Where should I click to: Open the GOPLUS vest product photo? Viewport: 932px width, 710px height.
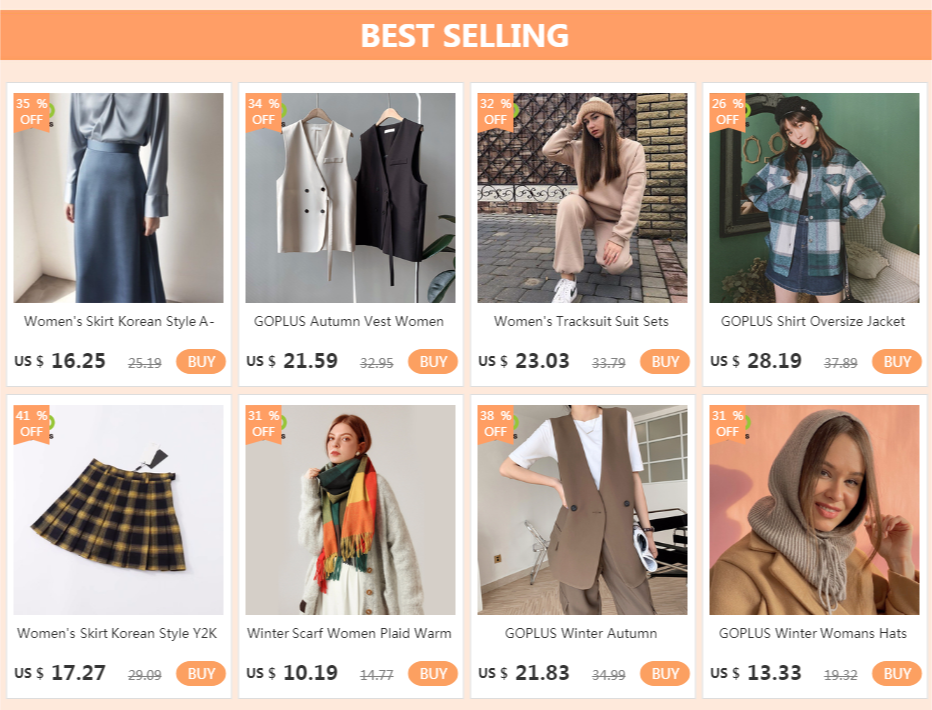pos(351,198)
